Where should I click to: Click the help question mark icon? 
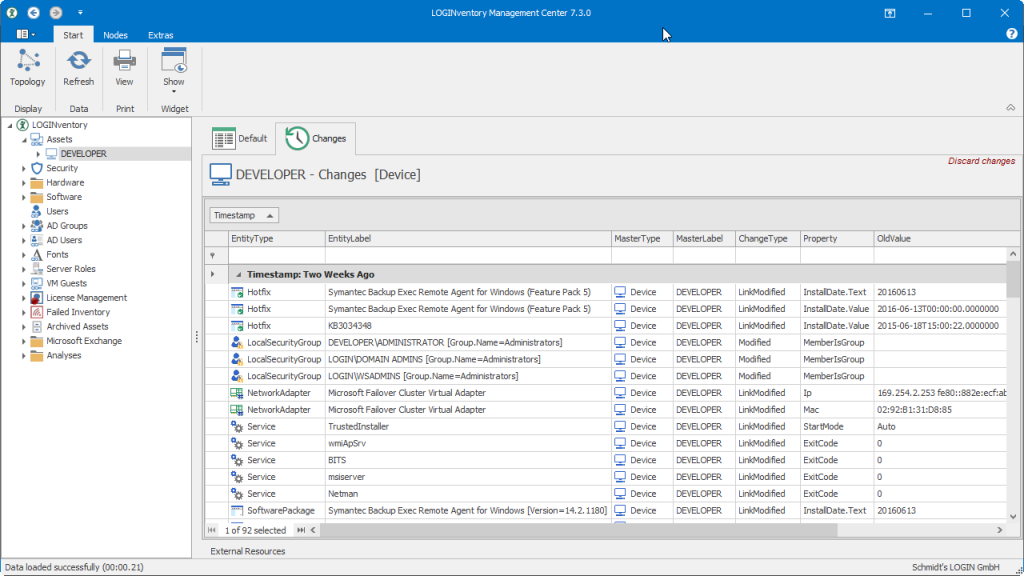pyautogui.click(x=1011, y=35)
